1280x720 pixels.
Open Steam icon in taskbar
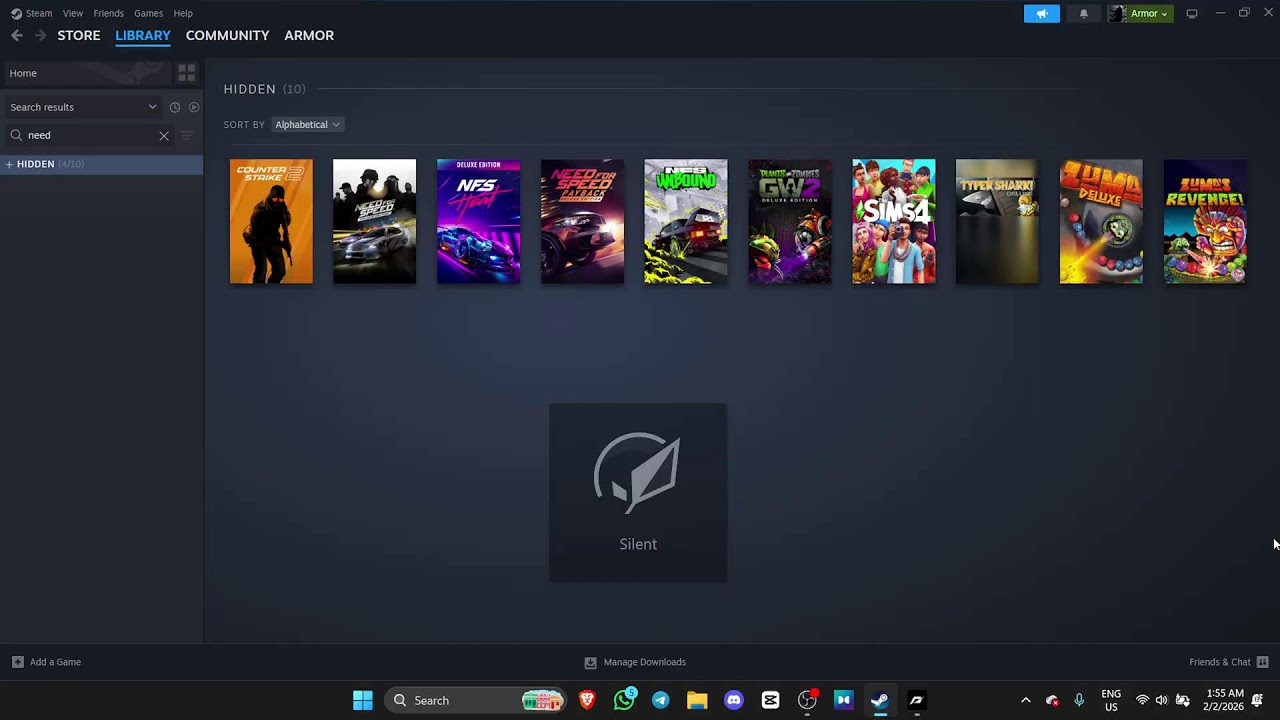880,700
